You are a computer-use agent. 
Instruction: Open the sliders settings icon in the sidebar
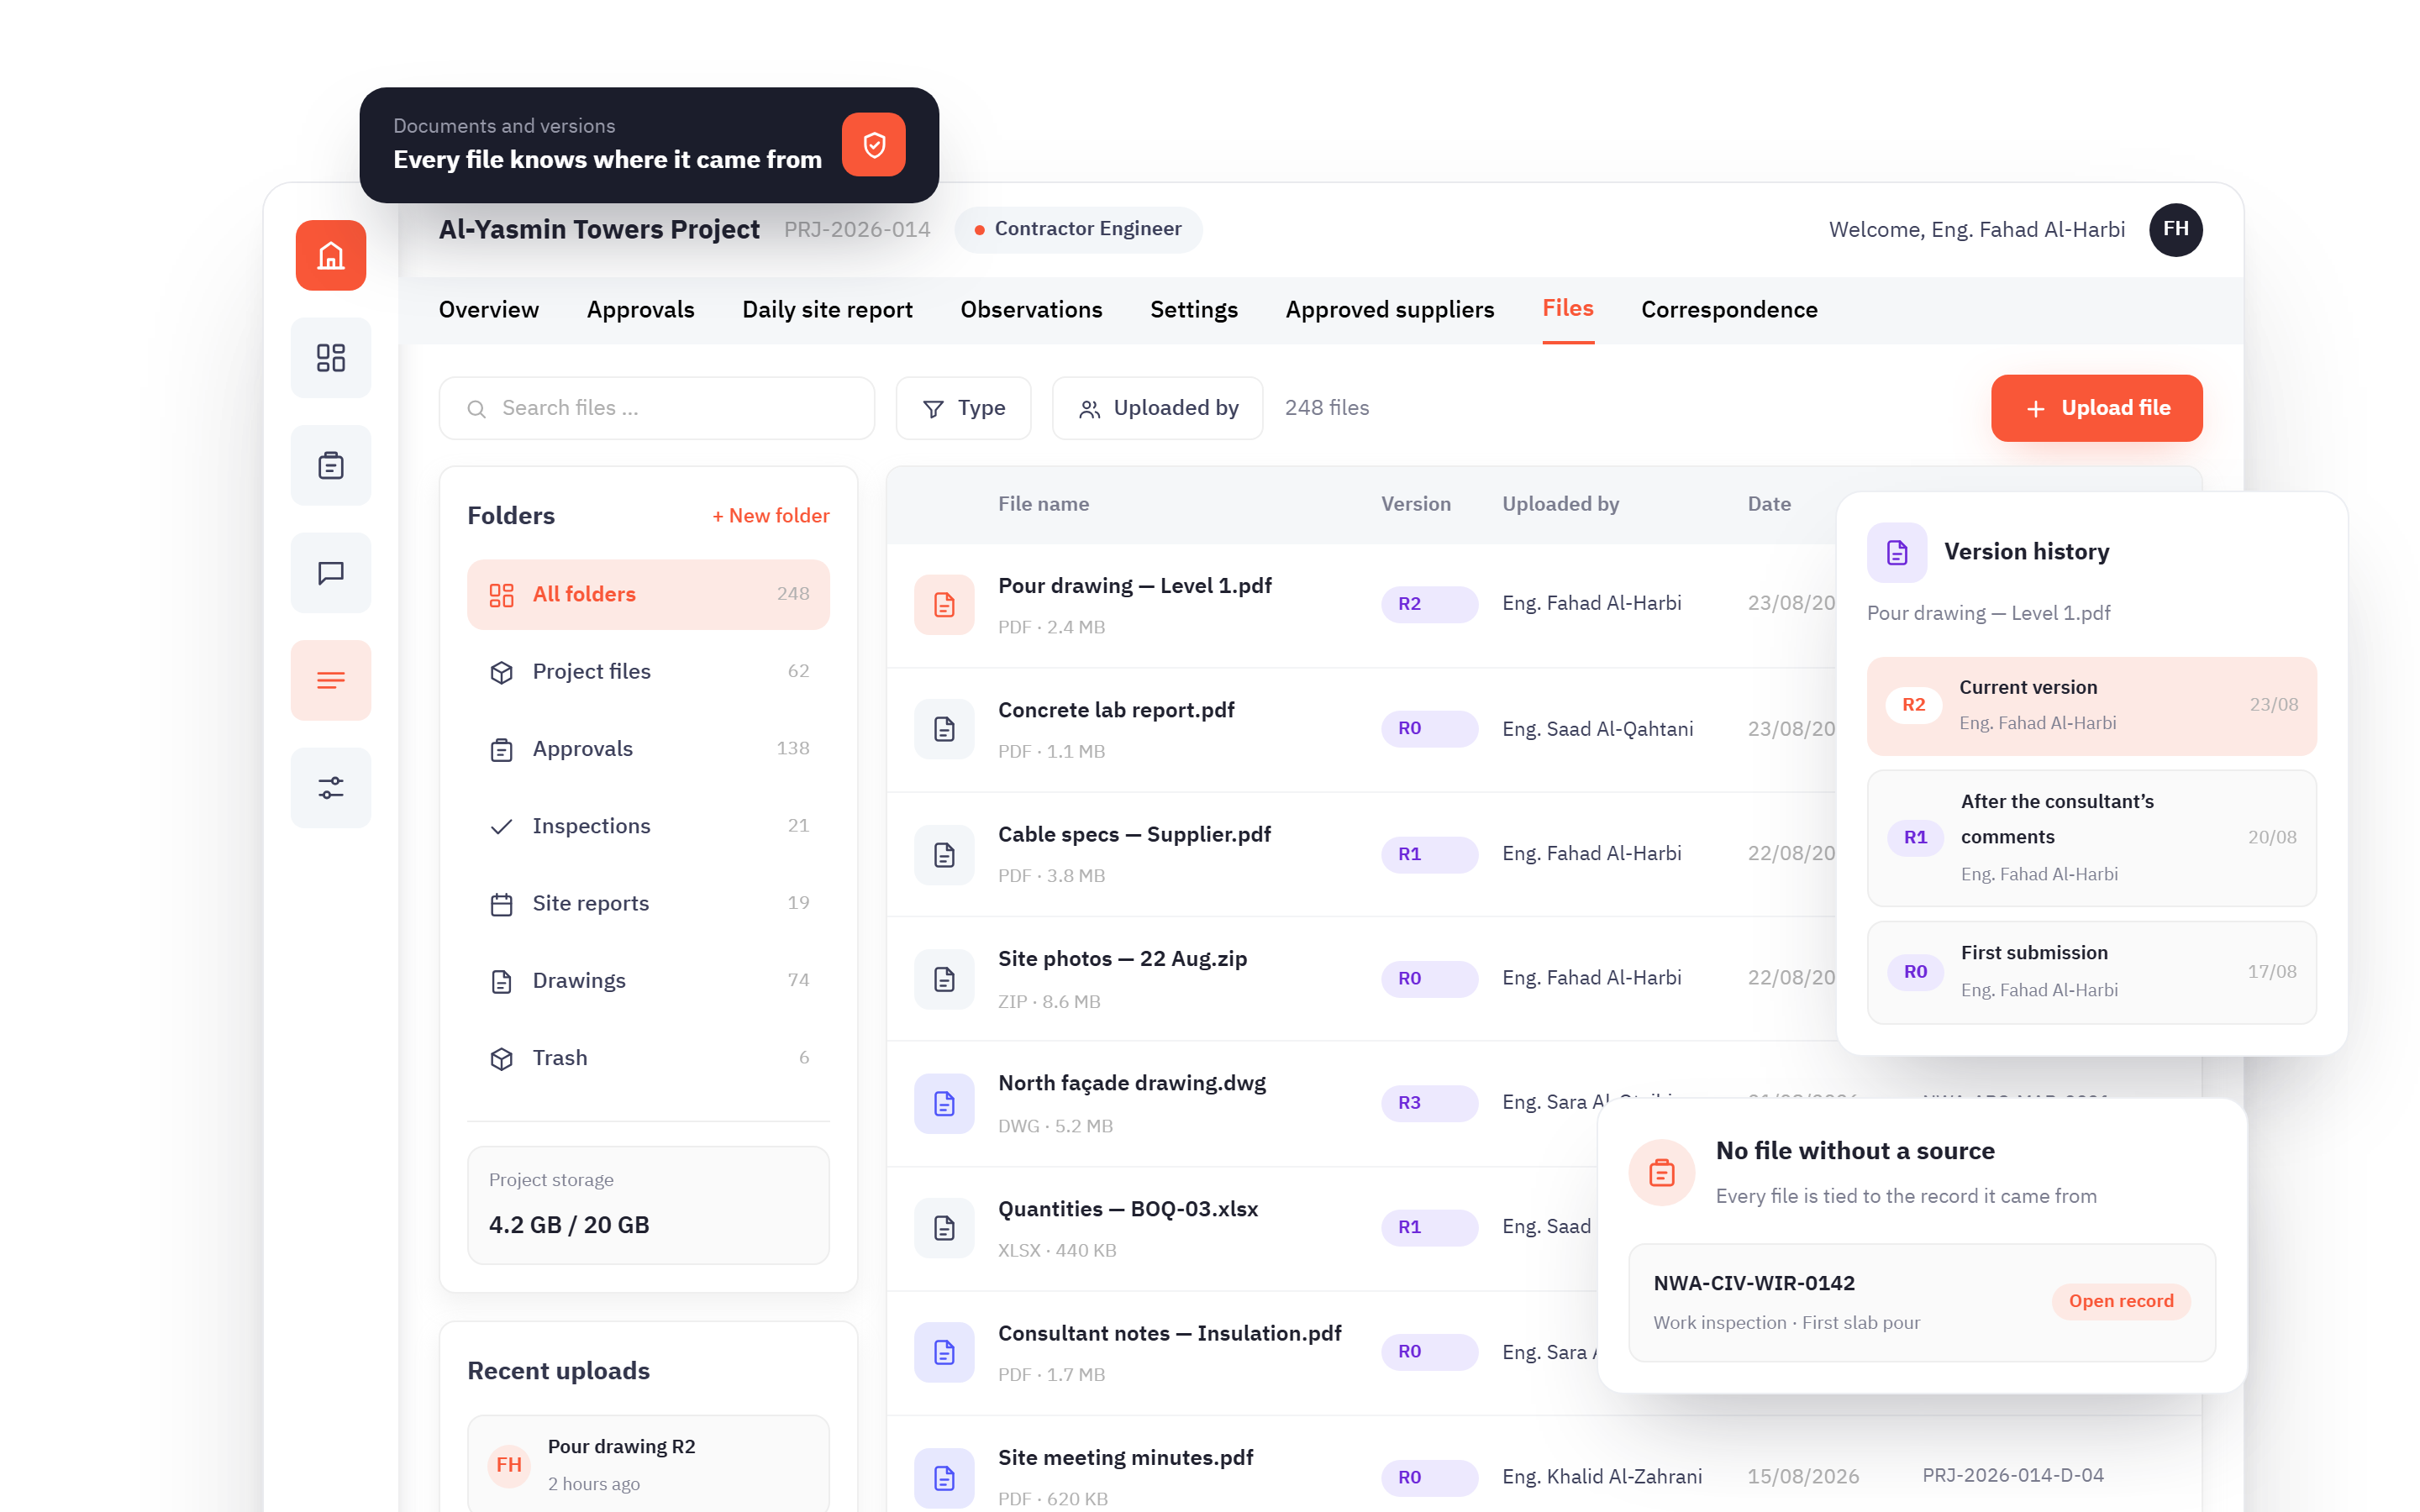pyautogui.click(x=331, y=788)
